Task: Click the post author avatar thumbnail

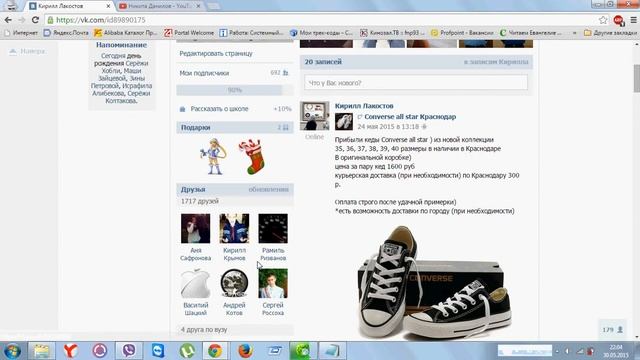Action: coord(315,116)
